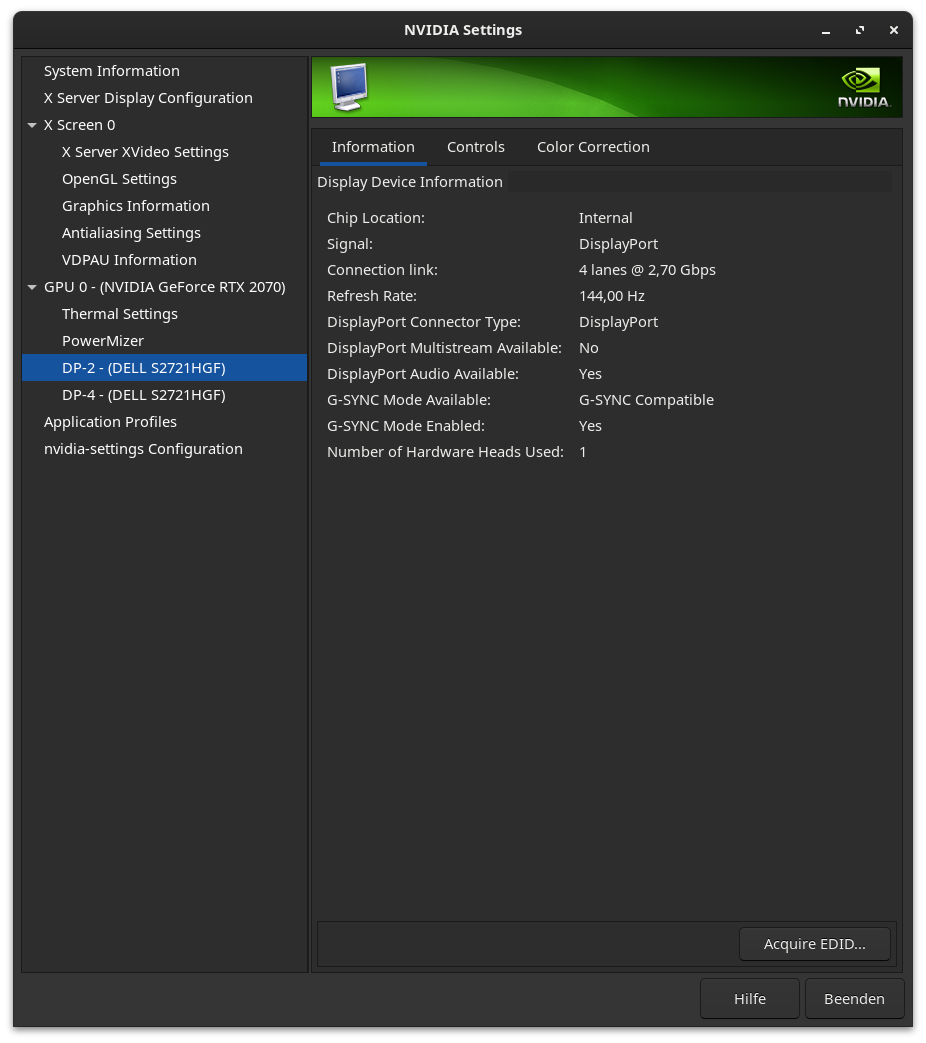Viewport: 926px width, 1043px height.
Task: Click the 'Signal:' label
Action: [x=350, y=244]
